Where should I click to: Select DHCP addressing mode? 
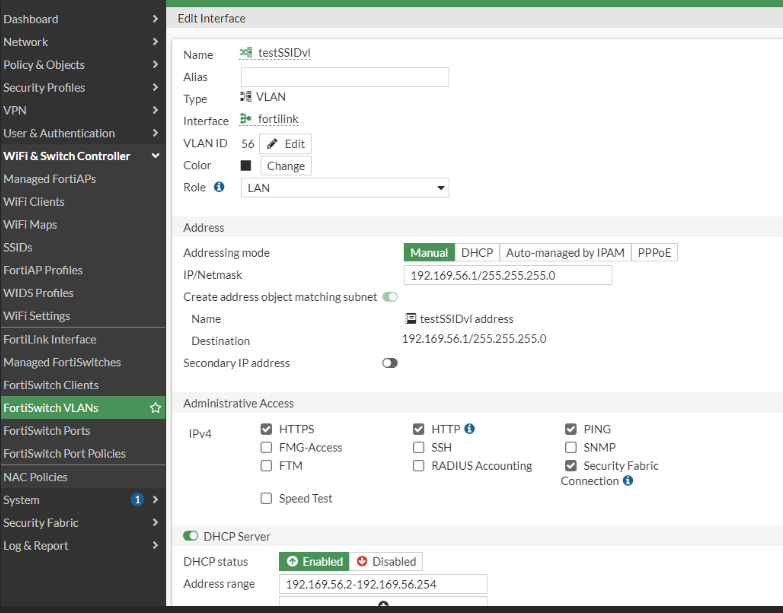(x=477, y=253)
